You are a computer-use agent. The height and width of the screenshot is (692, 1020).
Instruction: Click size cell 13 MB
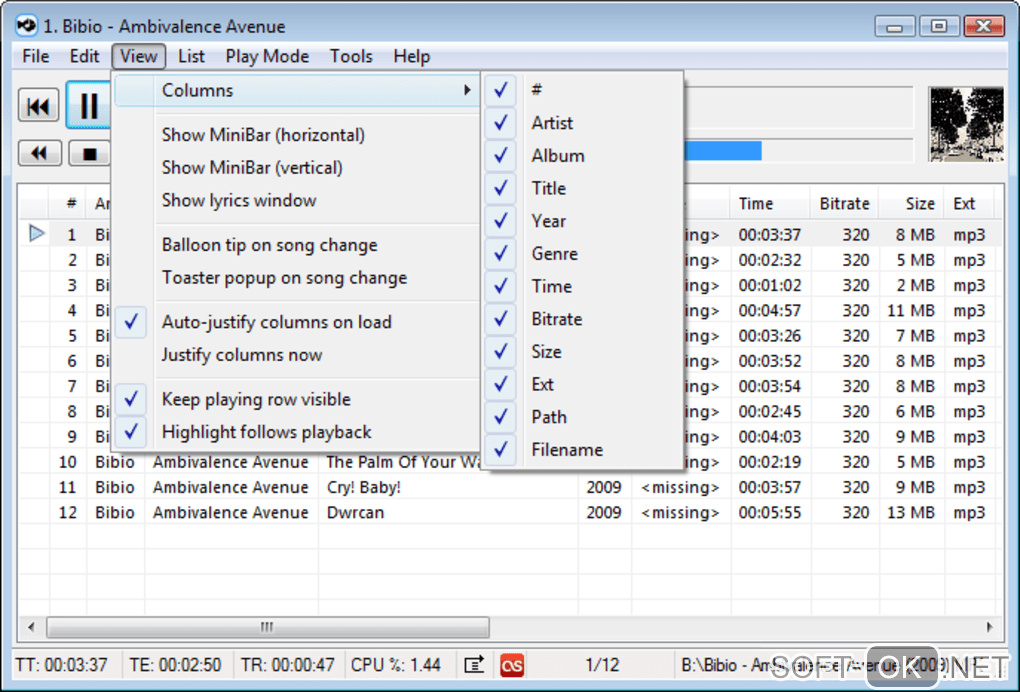(x=911, y=512)
